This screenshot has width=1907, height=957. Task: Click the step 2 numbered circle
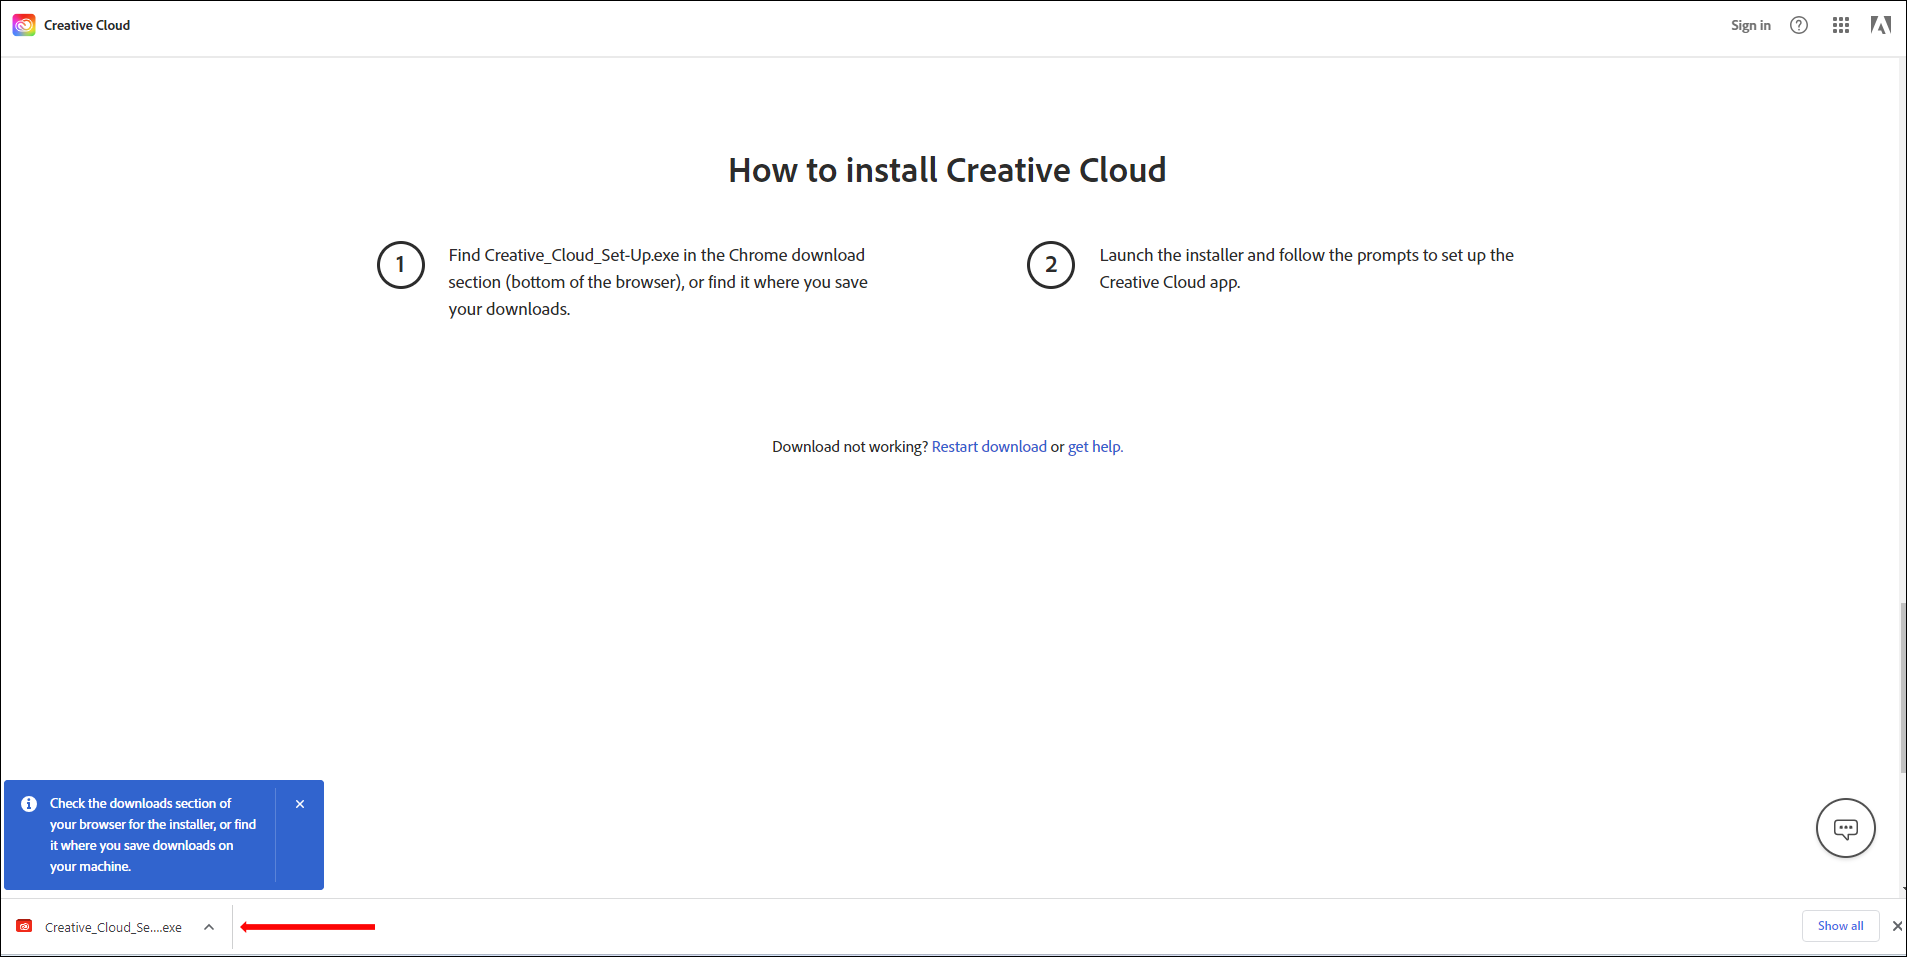click(x=1050, y=265)
